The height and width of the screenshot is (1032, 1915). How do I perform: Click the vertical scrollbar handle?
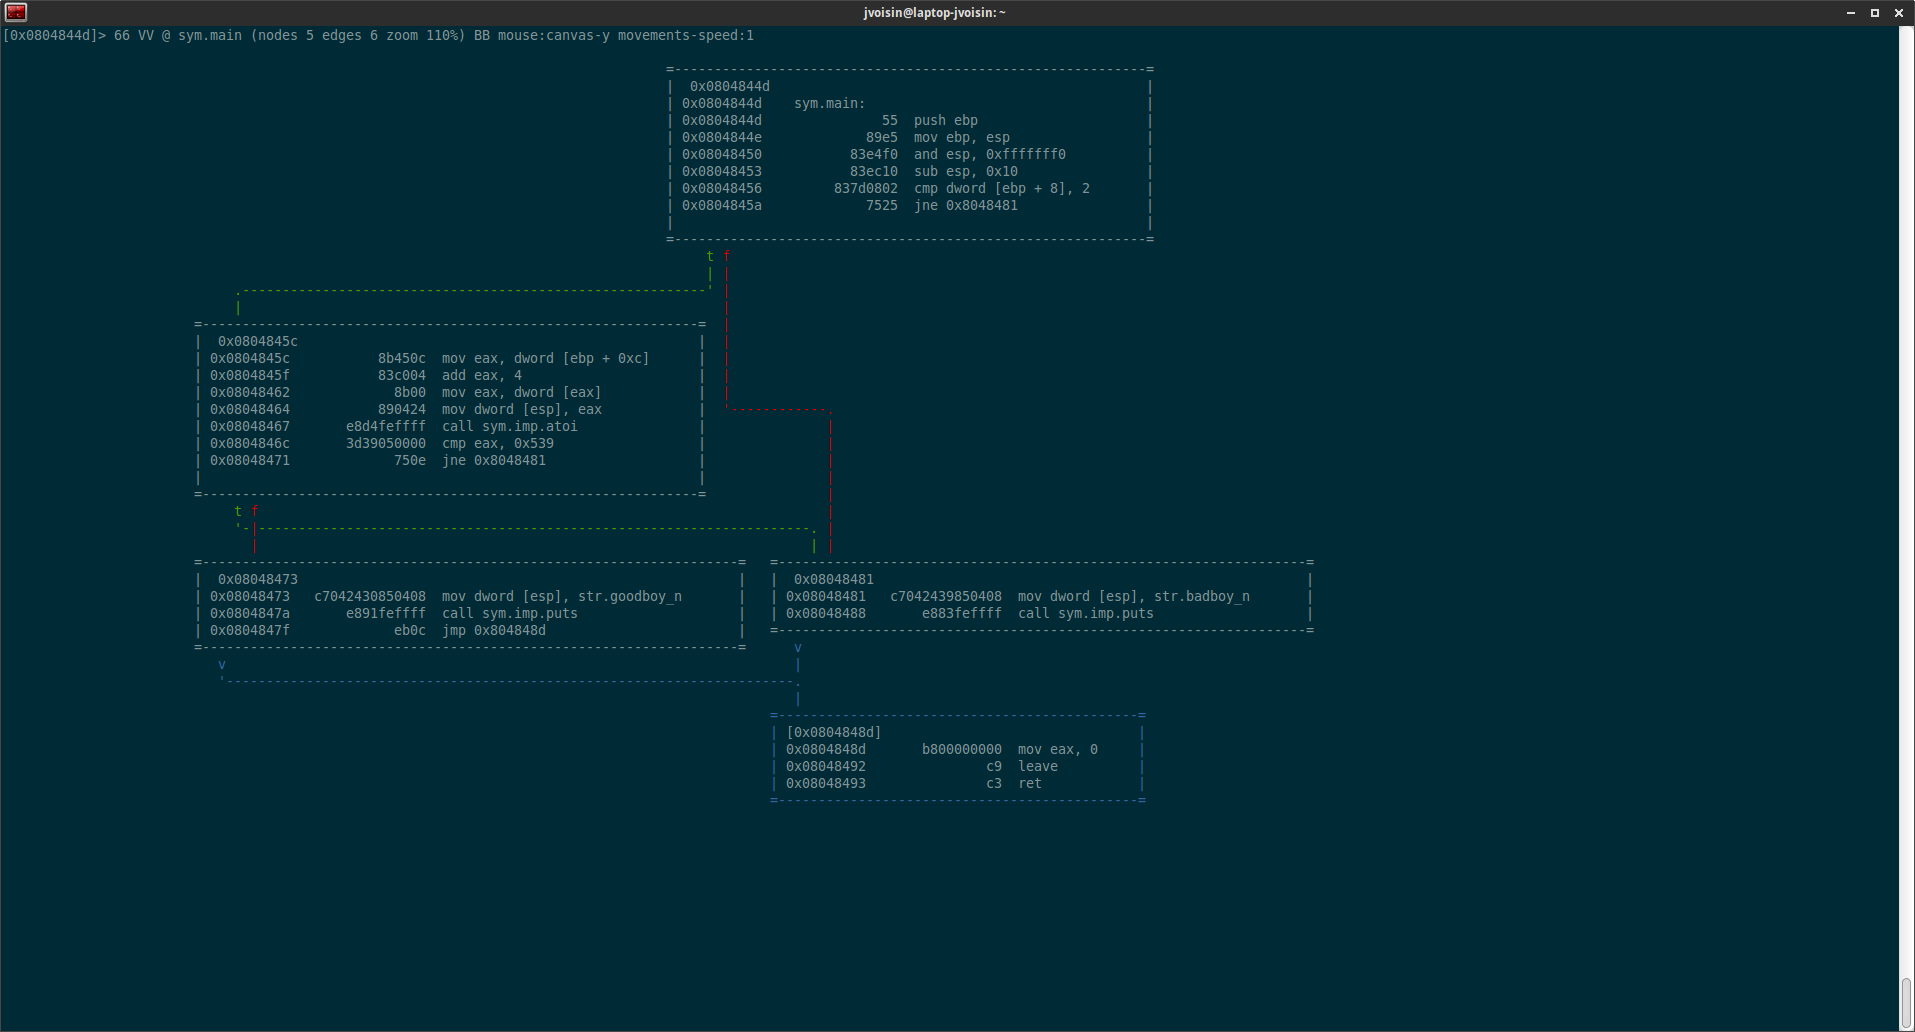click(1906, 1001)
